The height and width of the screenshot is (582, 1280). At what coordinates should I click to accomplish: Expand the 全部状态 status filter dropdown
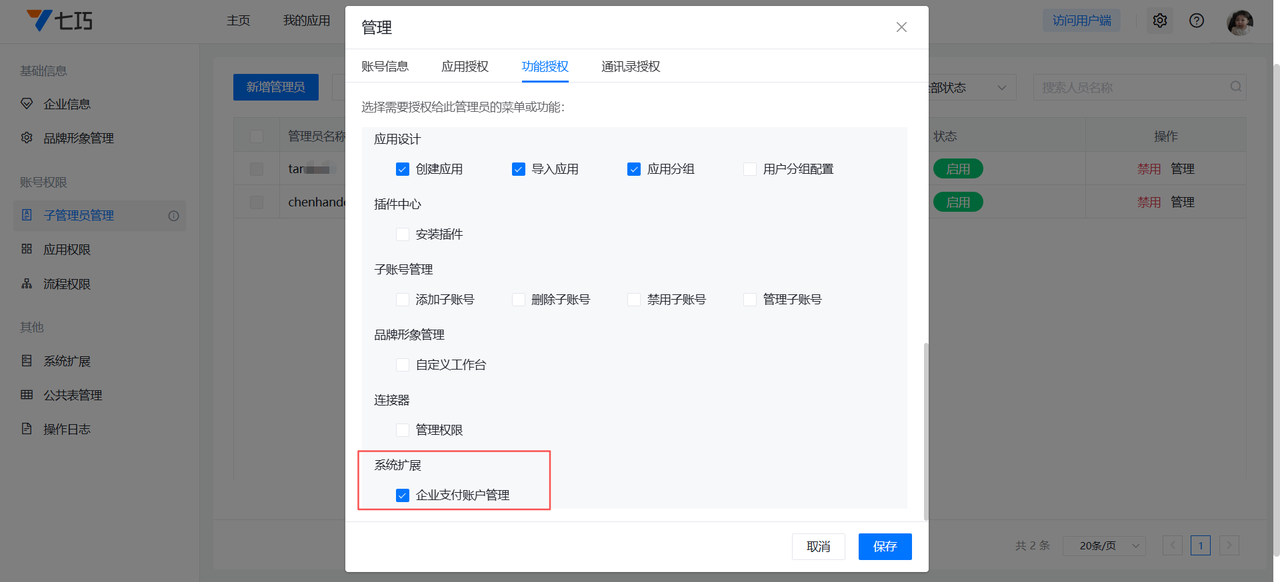pyautogui.click(x=970, y=88)
